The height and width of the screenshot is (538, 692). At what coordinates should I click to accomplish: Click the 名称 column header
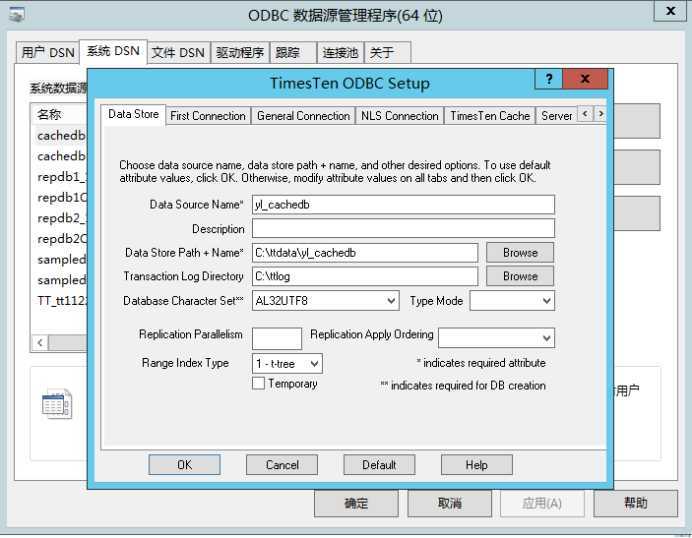[59, 114]
